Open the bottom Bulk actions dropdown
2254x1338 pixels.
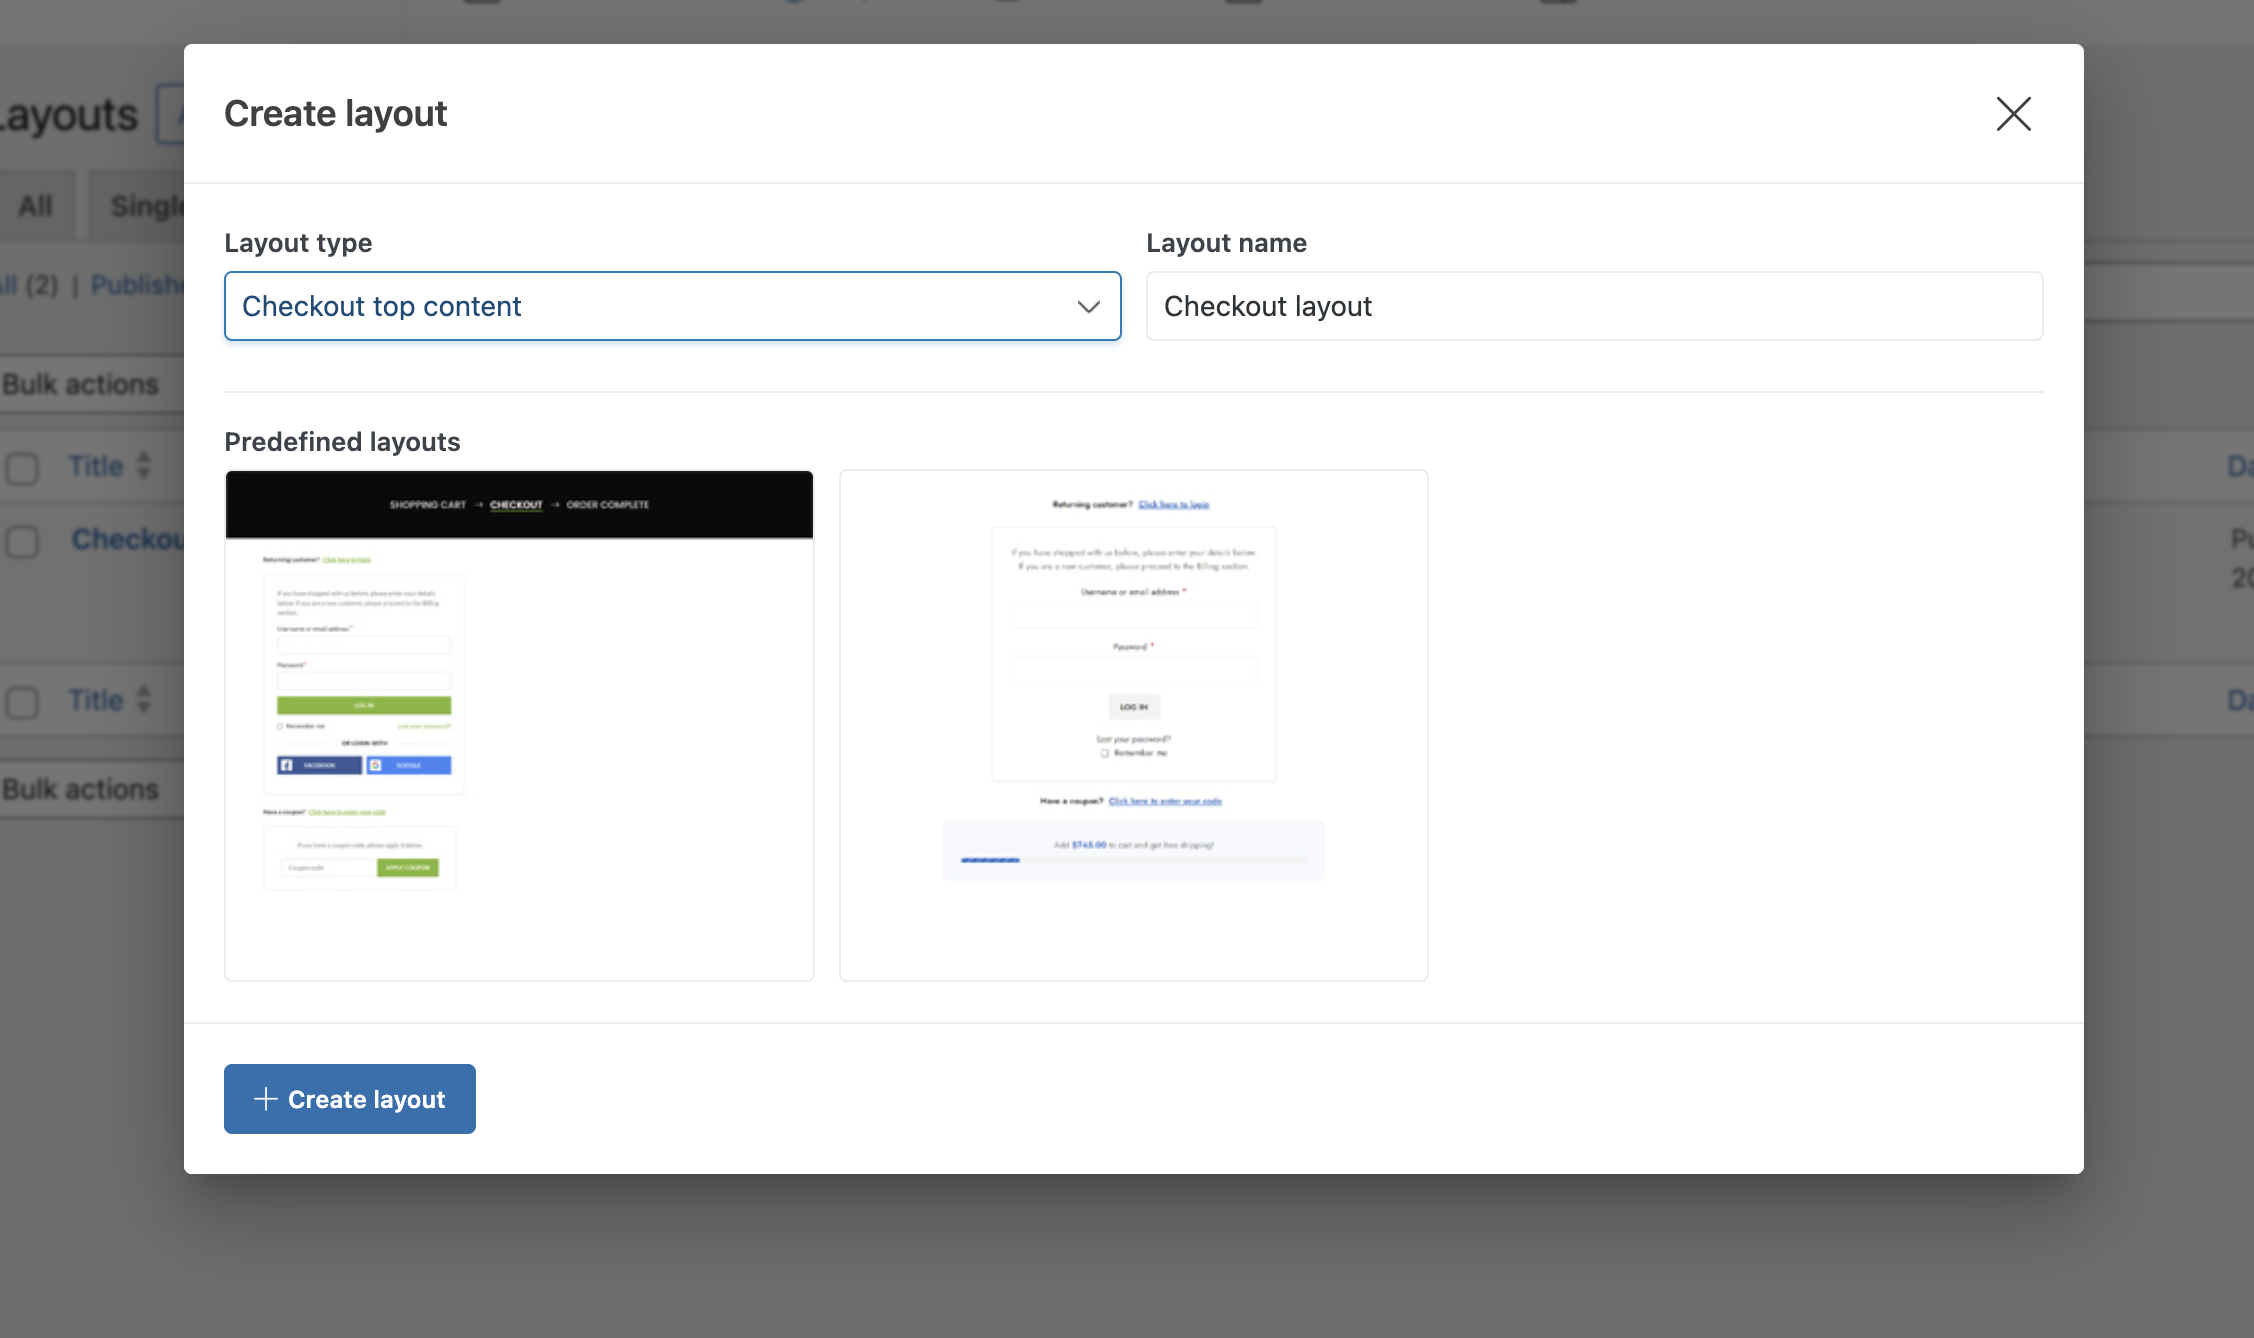point(90,789)
